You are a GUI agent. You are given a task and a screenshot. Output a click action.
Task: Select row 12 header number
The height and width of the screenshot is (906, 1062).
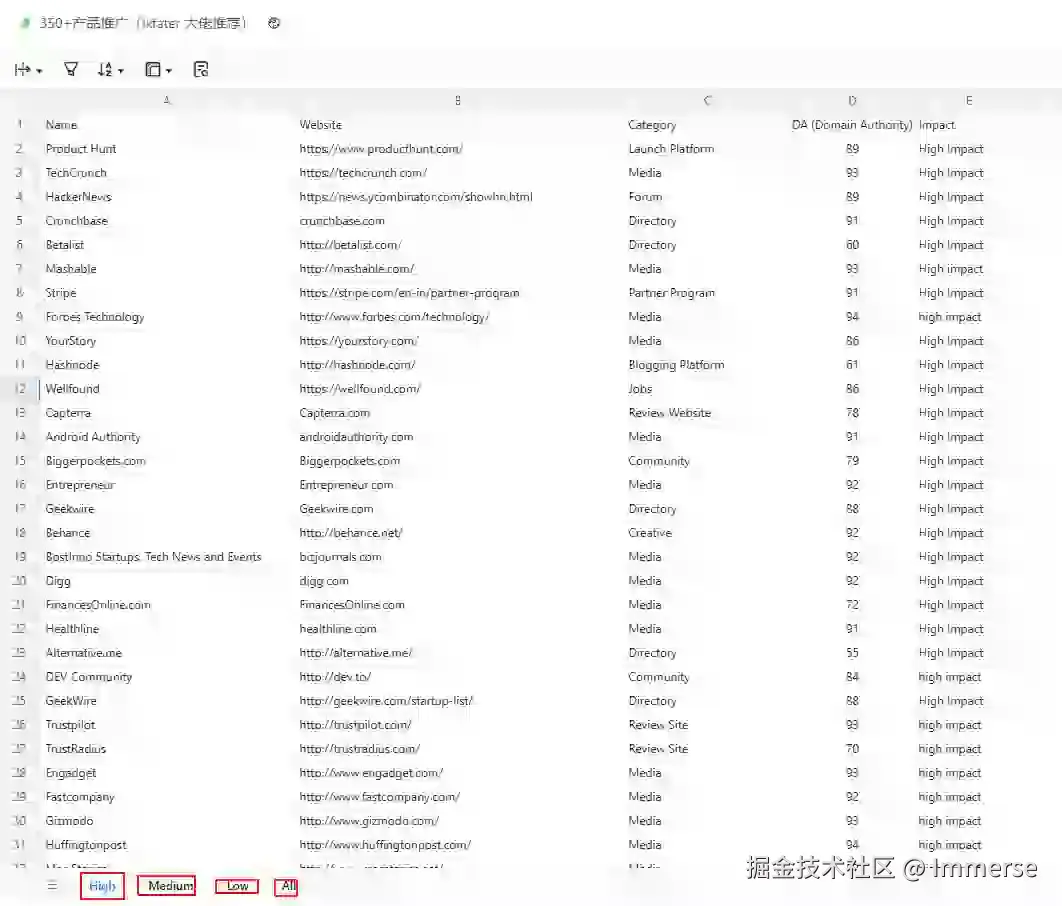[x=20, y=389]
